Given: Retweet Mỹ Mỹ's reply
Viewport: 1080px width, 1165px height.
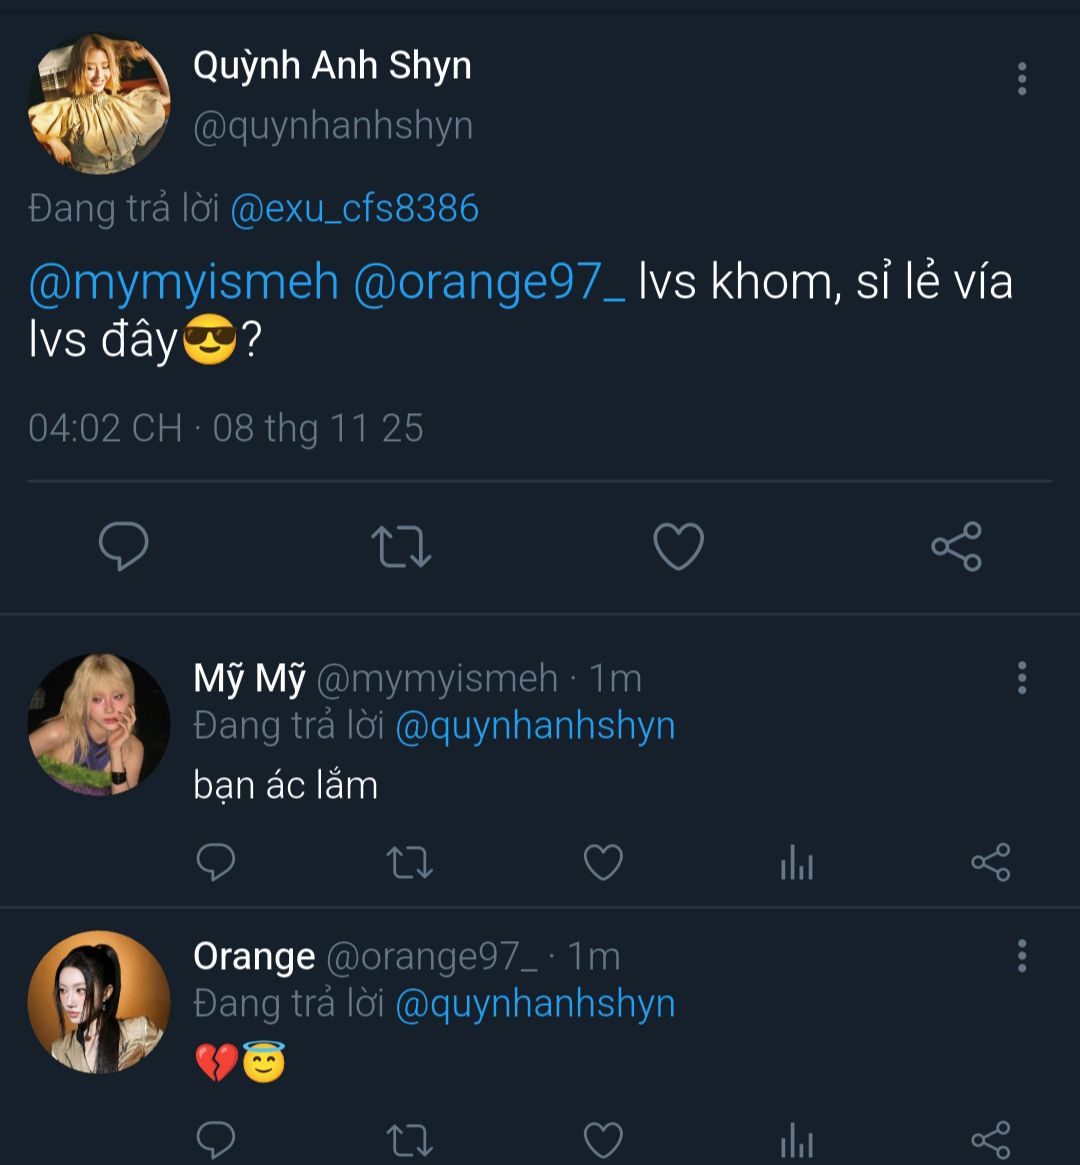Looking at the screenshot, I should coord(410,862).
